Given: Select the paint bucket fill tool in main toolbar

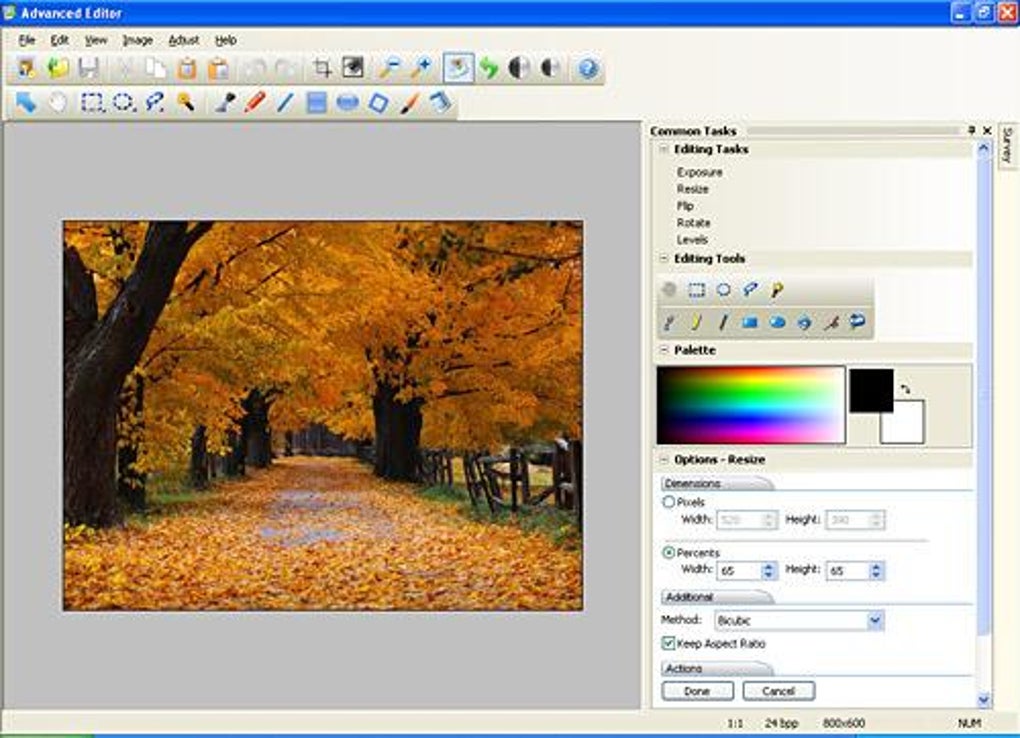Looking at the screenshot, I should pos(440,102).
